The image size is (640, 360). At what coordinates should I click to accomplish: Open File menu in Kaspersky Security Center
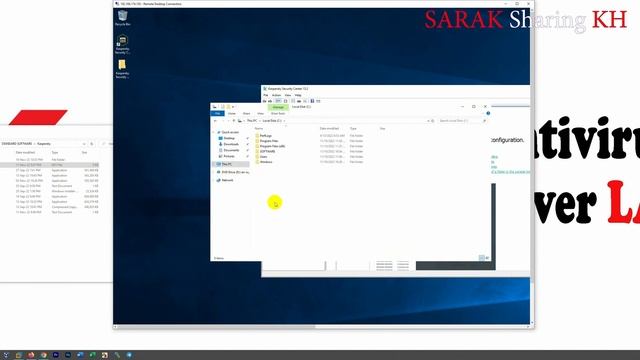click(x=266, y=95)
